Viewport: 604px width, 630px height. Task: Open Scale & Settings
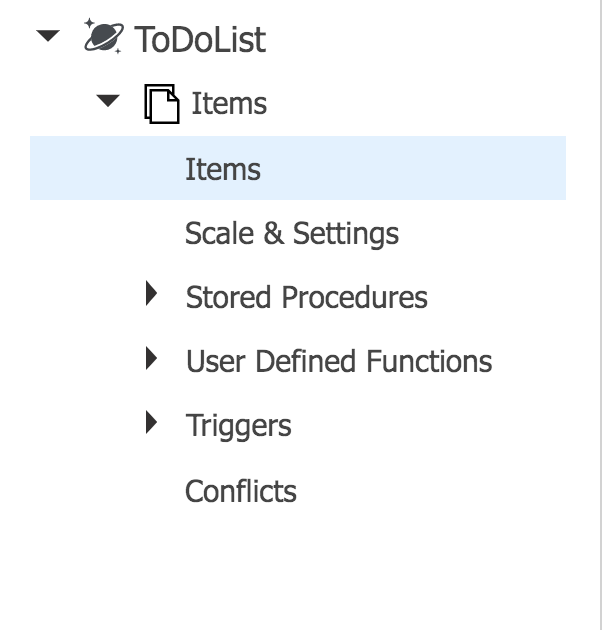click(x=291, y=233)
